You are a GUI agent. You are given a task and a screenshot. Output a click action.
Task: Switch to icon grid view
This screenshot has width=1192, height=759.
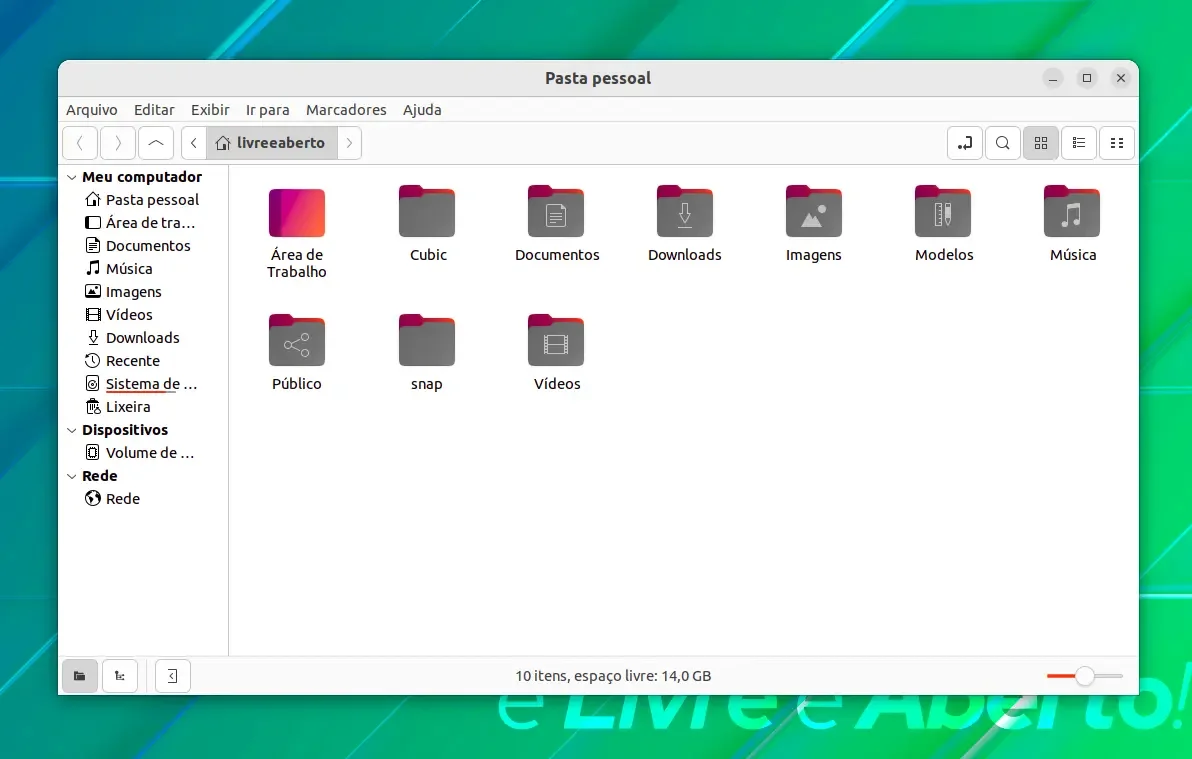(1041, 143)
